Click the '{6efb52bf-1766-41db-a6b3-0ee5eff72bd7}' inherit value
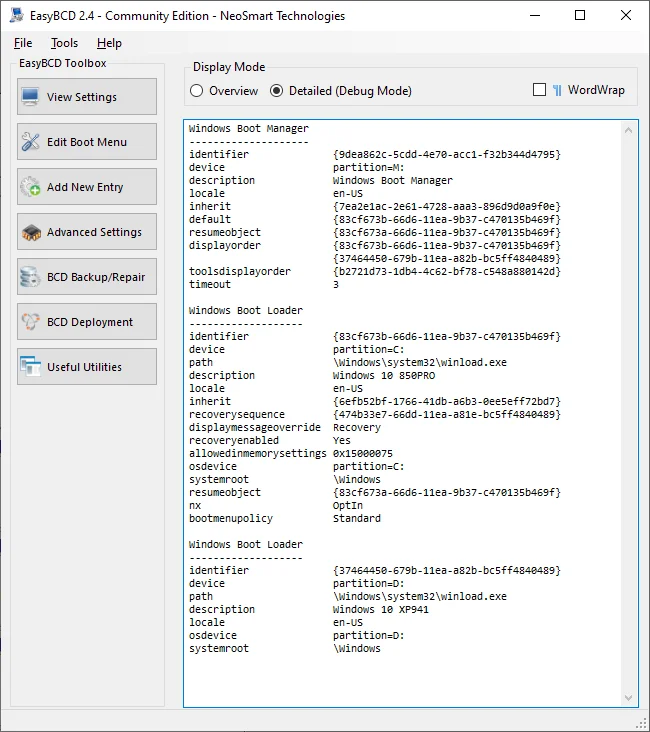 (x=446, y=401)
